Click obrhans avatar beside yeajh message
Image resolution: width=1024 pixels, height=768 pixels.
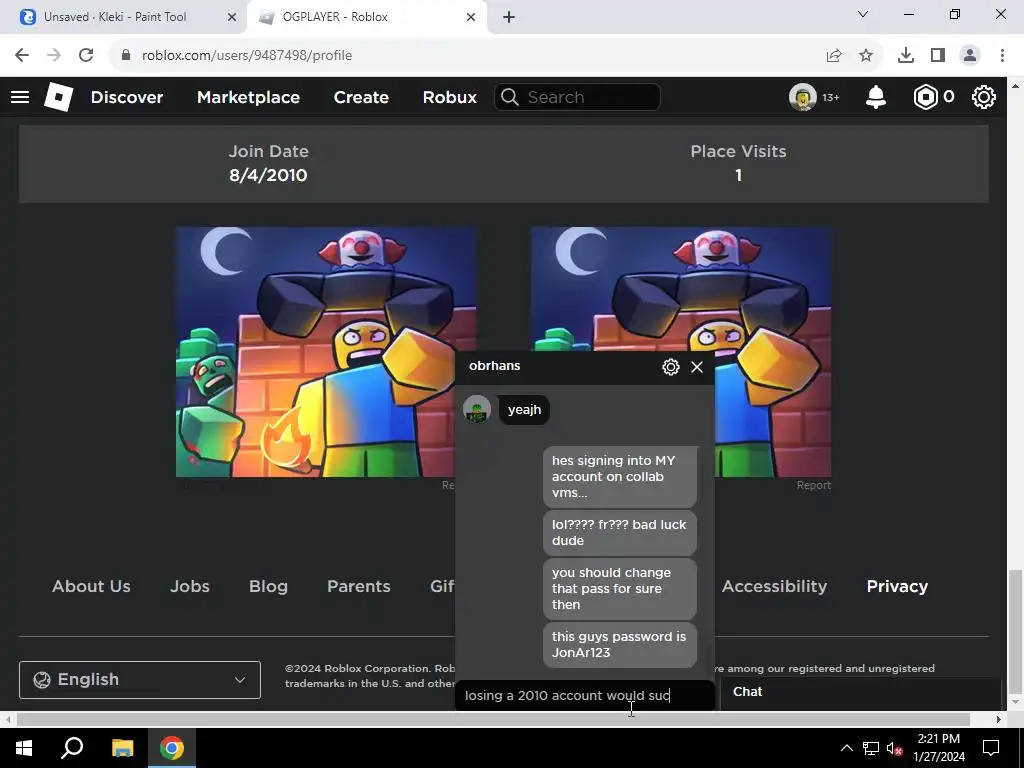point(477,410)
